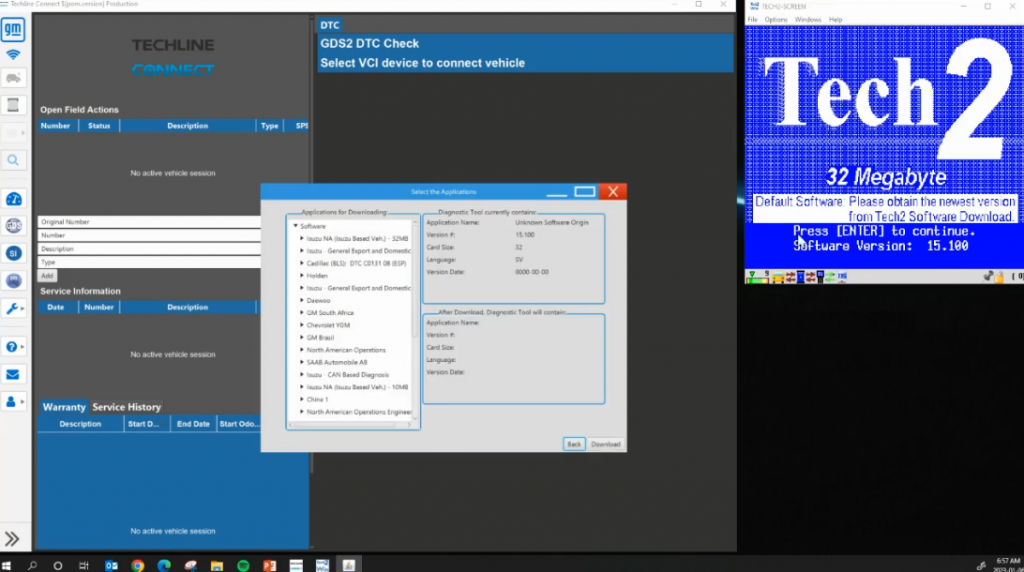Viewport: 1024px width, 572px height.
Task: Open Outlook from the taskbar
Action: [x=112, y=565]
